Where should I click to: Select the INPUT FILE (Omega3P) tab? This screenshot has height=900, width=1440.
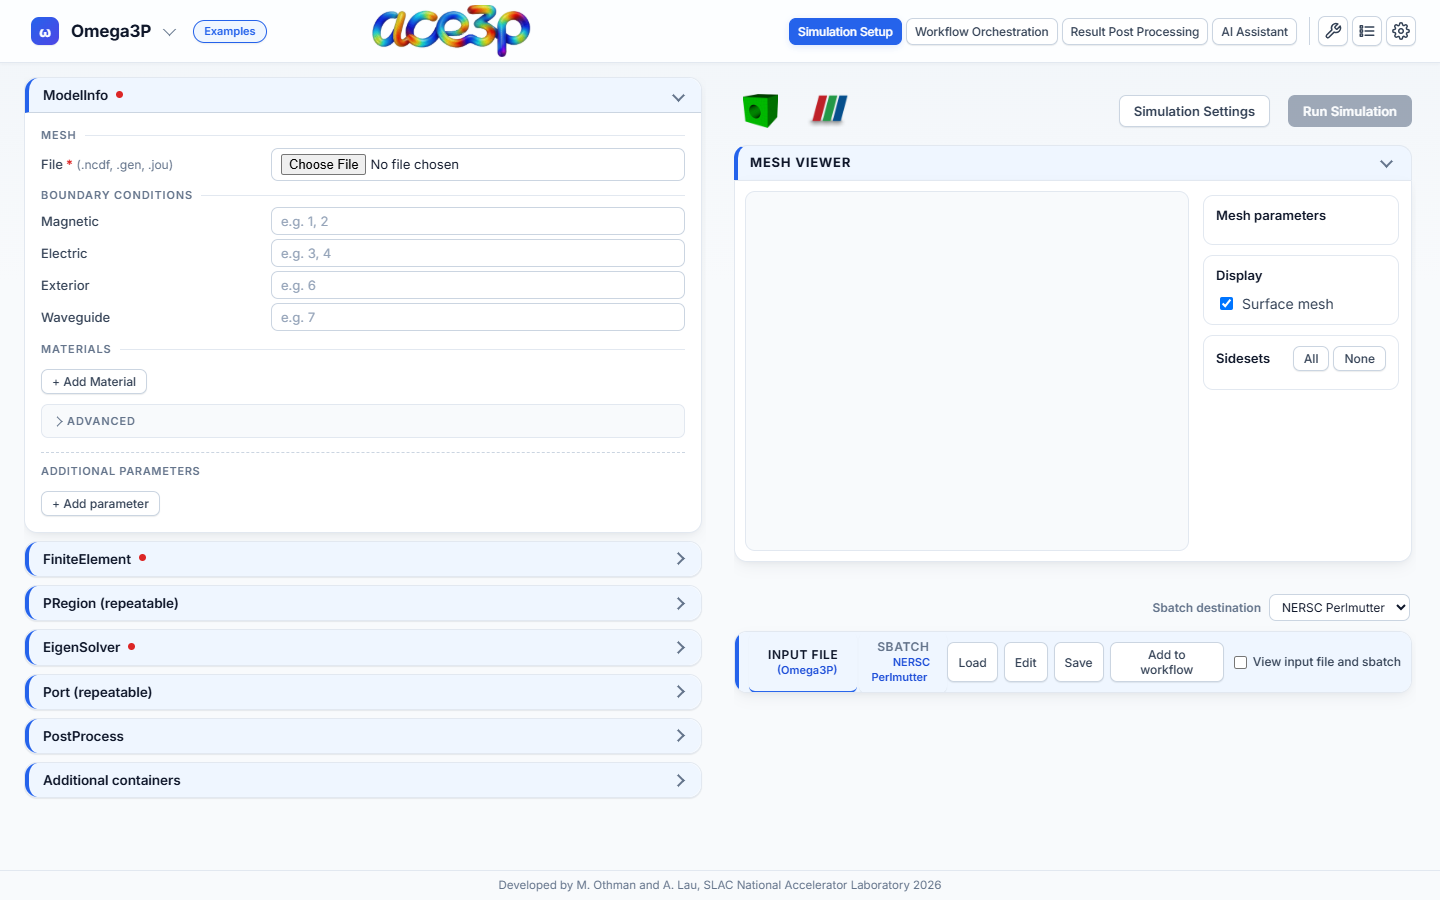point(803,662)
